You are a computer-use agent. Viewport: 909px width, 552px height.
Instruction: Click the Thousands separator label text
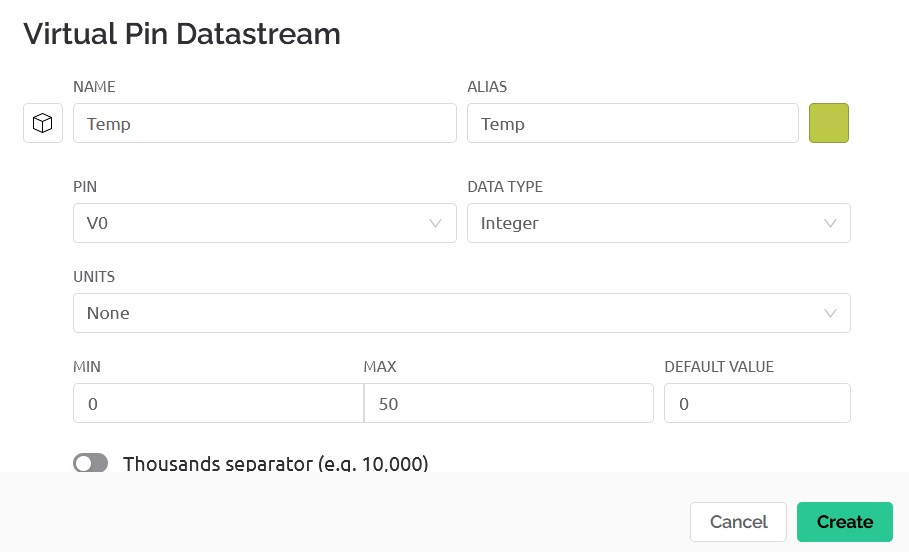(x=275, y=464)
